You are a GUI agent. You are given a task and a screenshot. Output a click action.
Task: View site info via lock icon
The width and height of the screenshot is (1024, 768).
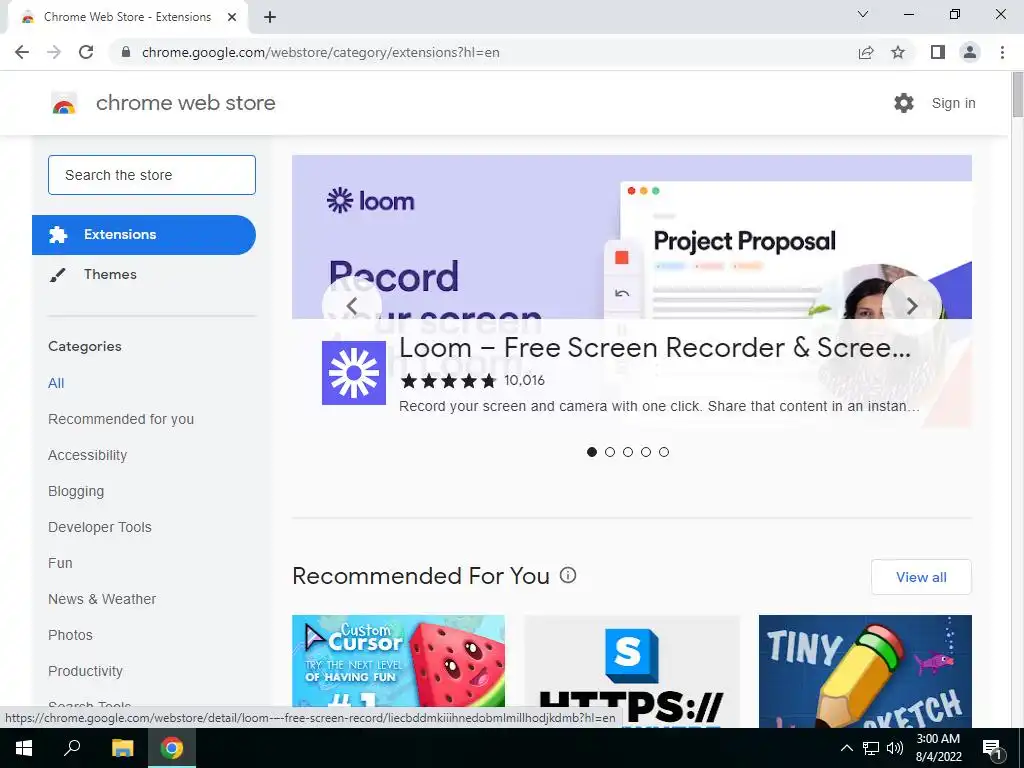point(126,52)
